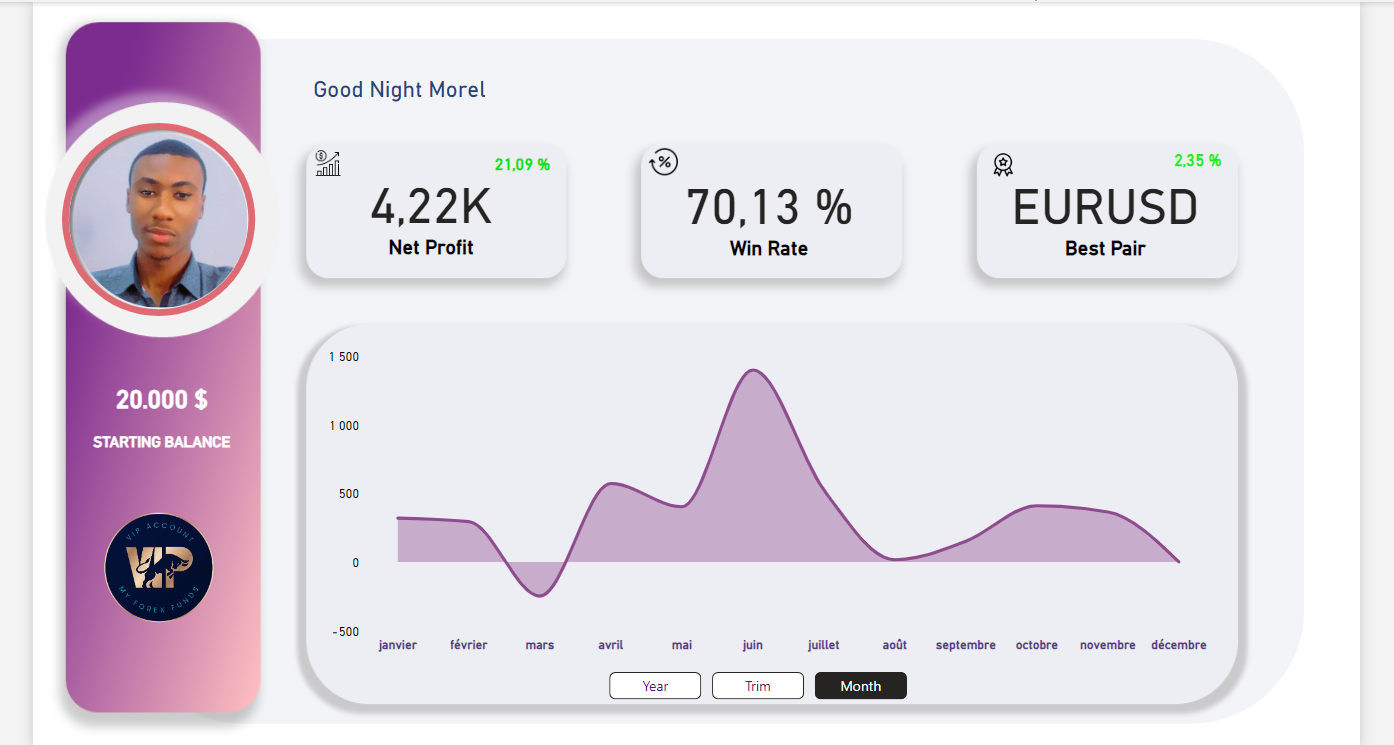The image size is (1394, 745).
Task: Select the Month view button
Action: 860,686
